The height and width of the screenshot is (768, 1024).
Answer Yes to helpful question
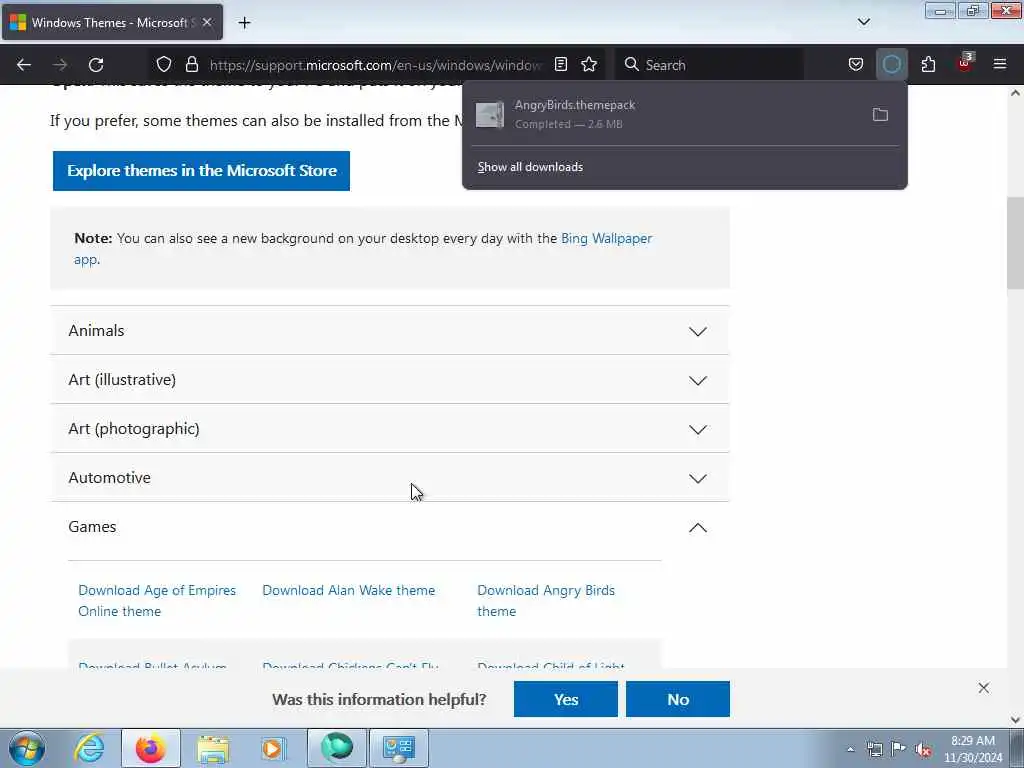click(x=566, y=699)
